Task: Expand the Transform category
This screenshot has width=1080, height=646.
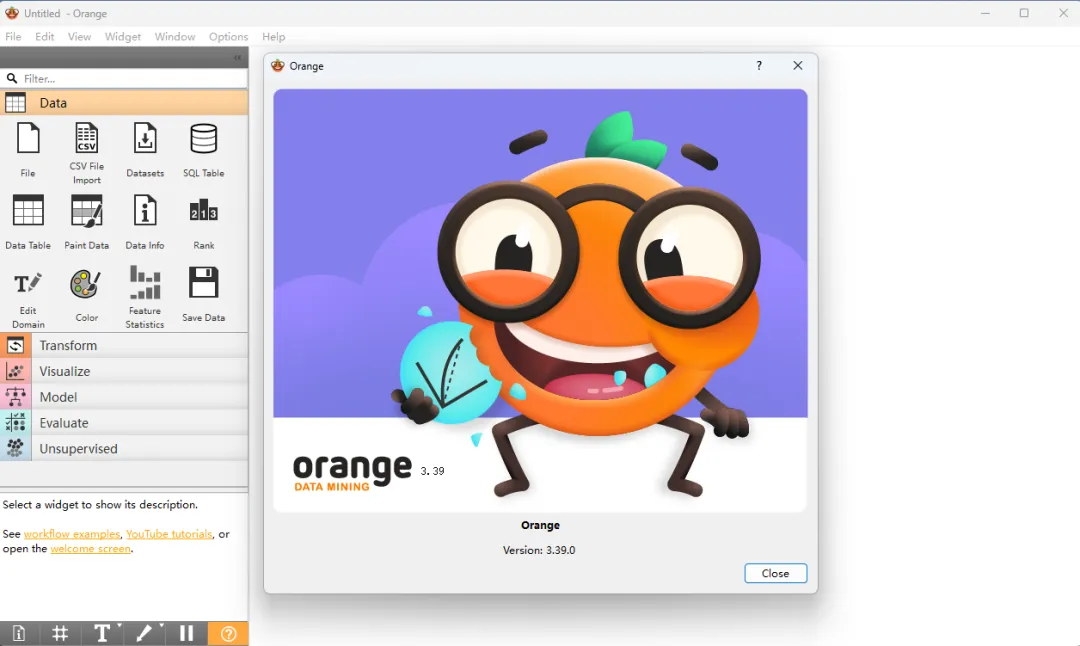Action: click(124, 345)
